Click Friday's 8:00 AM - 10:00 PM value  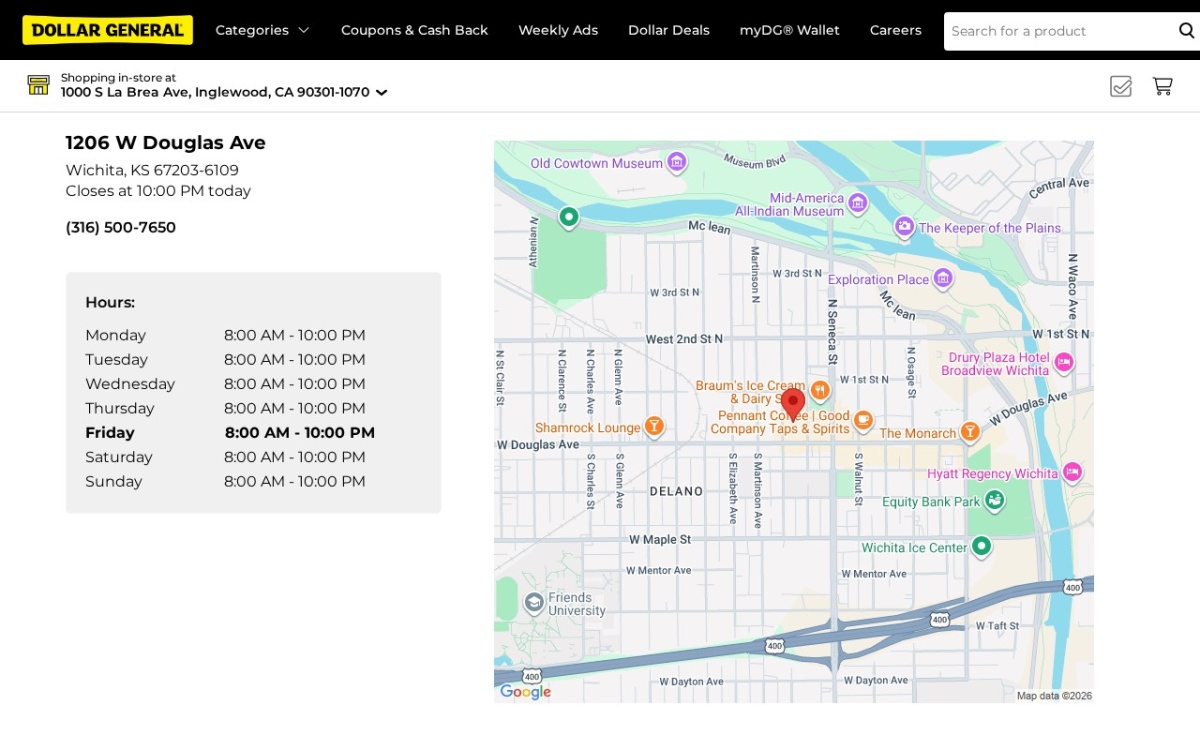point(300,433)
